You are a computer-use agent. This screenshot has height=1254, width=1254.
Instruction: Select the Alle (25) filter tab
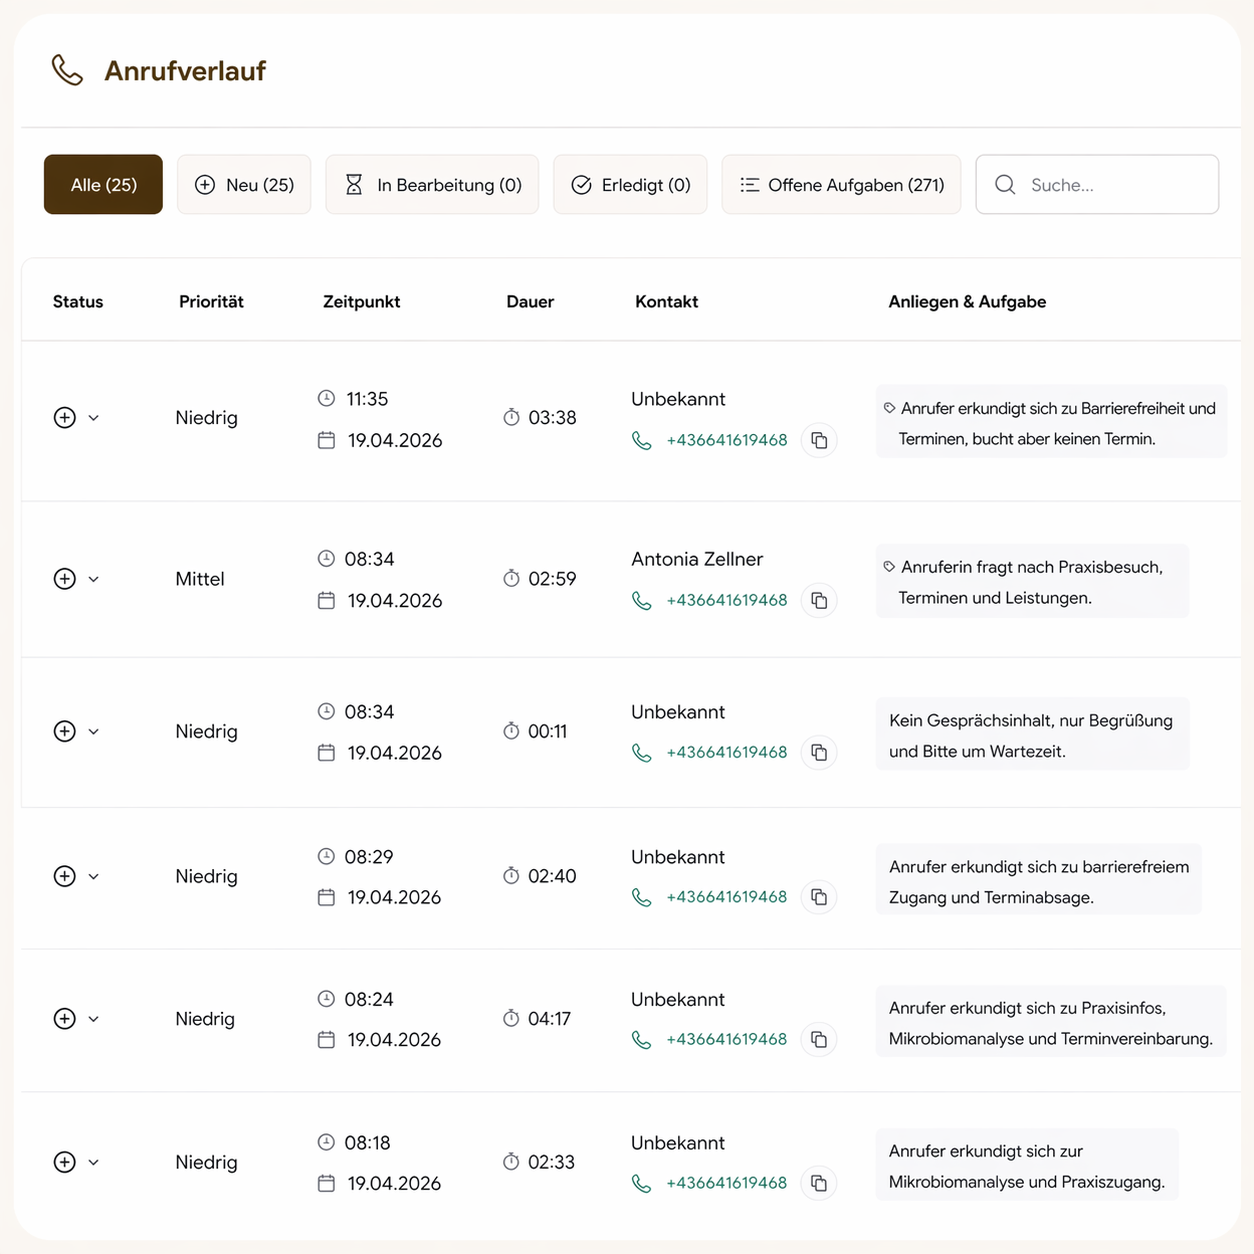click(103, 184)
